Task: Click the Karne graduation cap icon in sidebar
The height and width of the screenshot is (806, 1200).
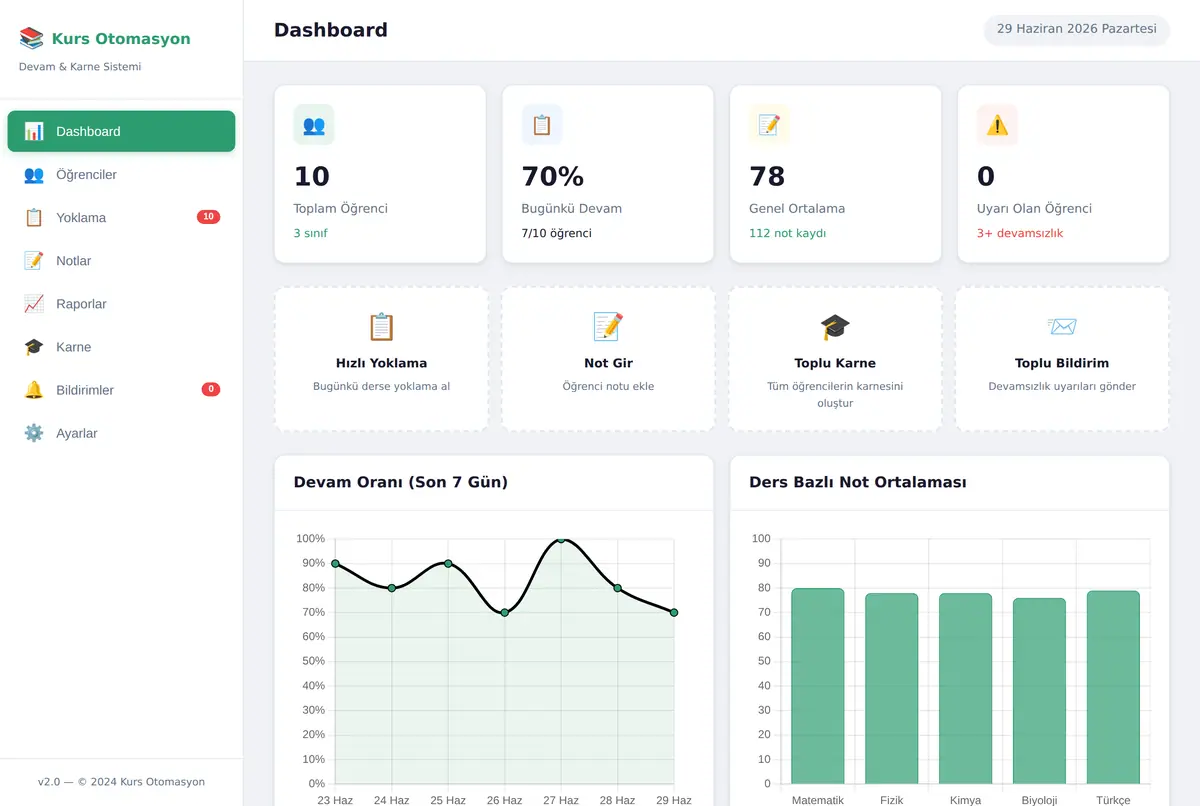Action: tap(34, 346)
